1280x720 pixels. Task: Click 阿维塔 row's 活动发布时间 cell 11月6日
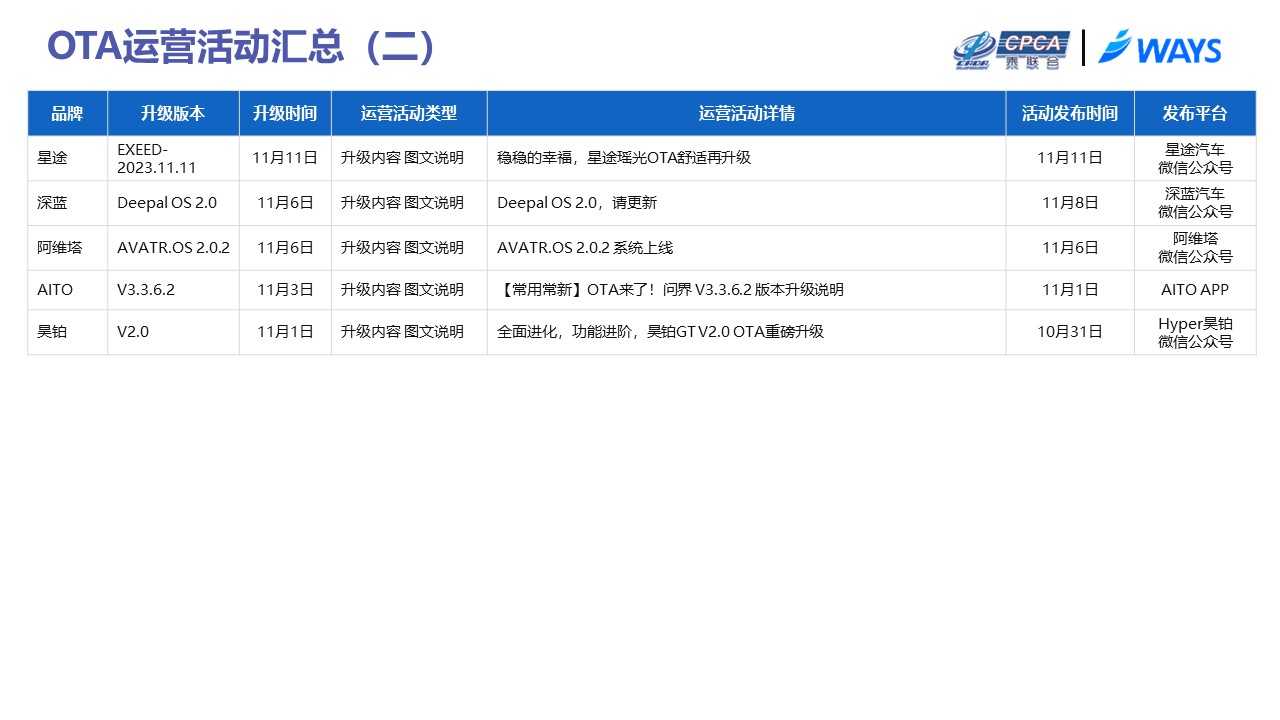[x=1070, y=247]
